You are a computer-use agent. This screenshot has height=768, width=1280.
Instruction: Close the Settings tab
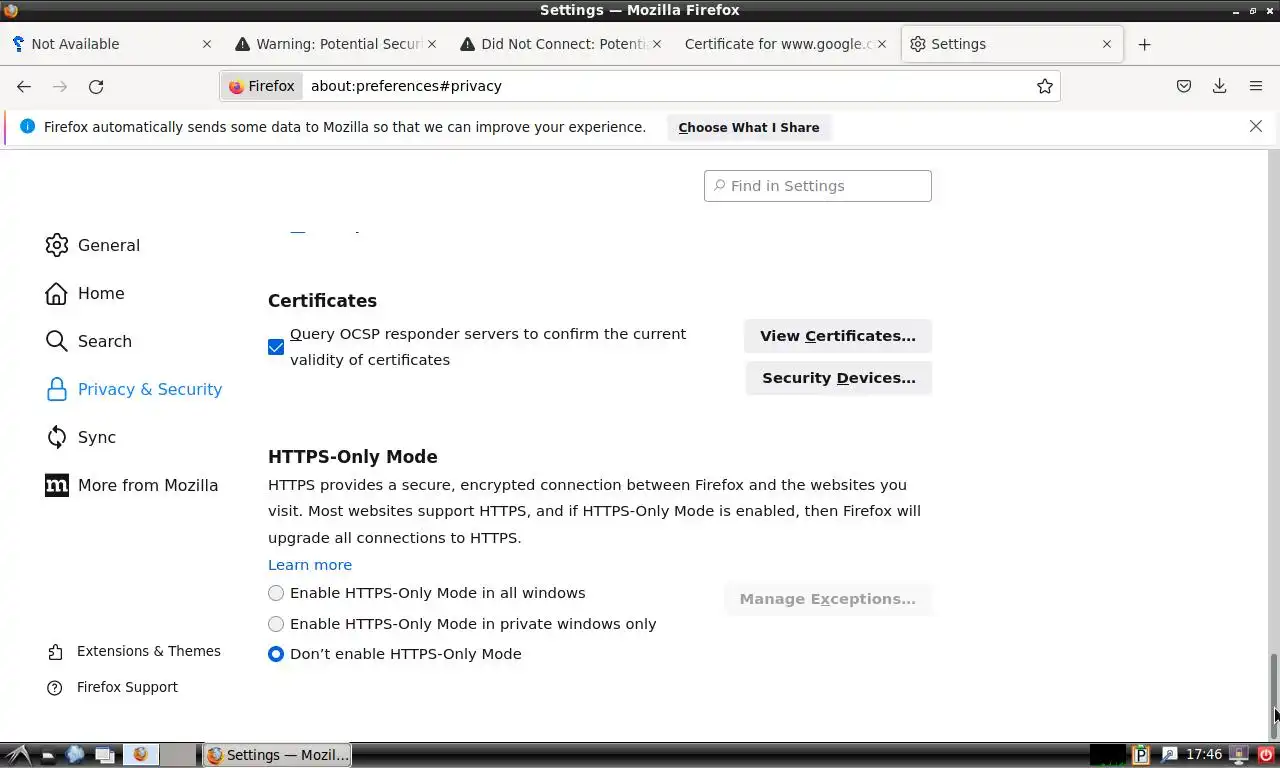(x=1107, y=44)
